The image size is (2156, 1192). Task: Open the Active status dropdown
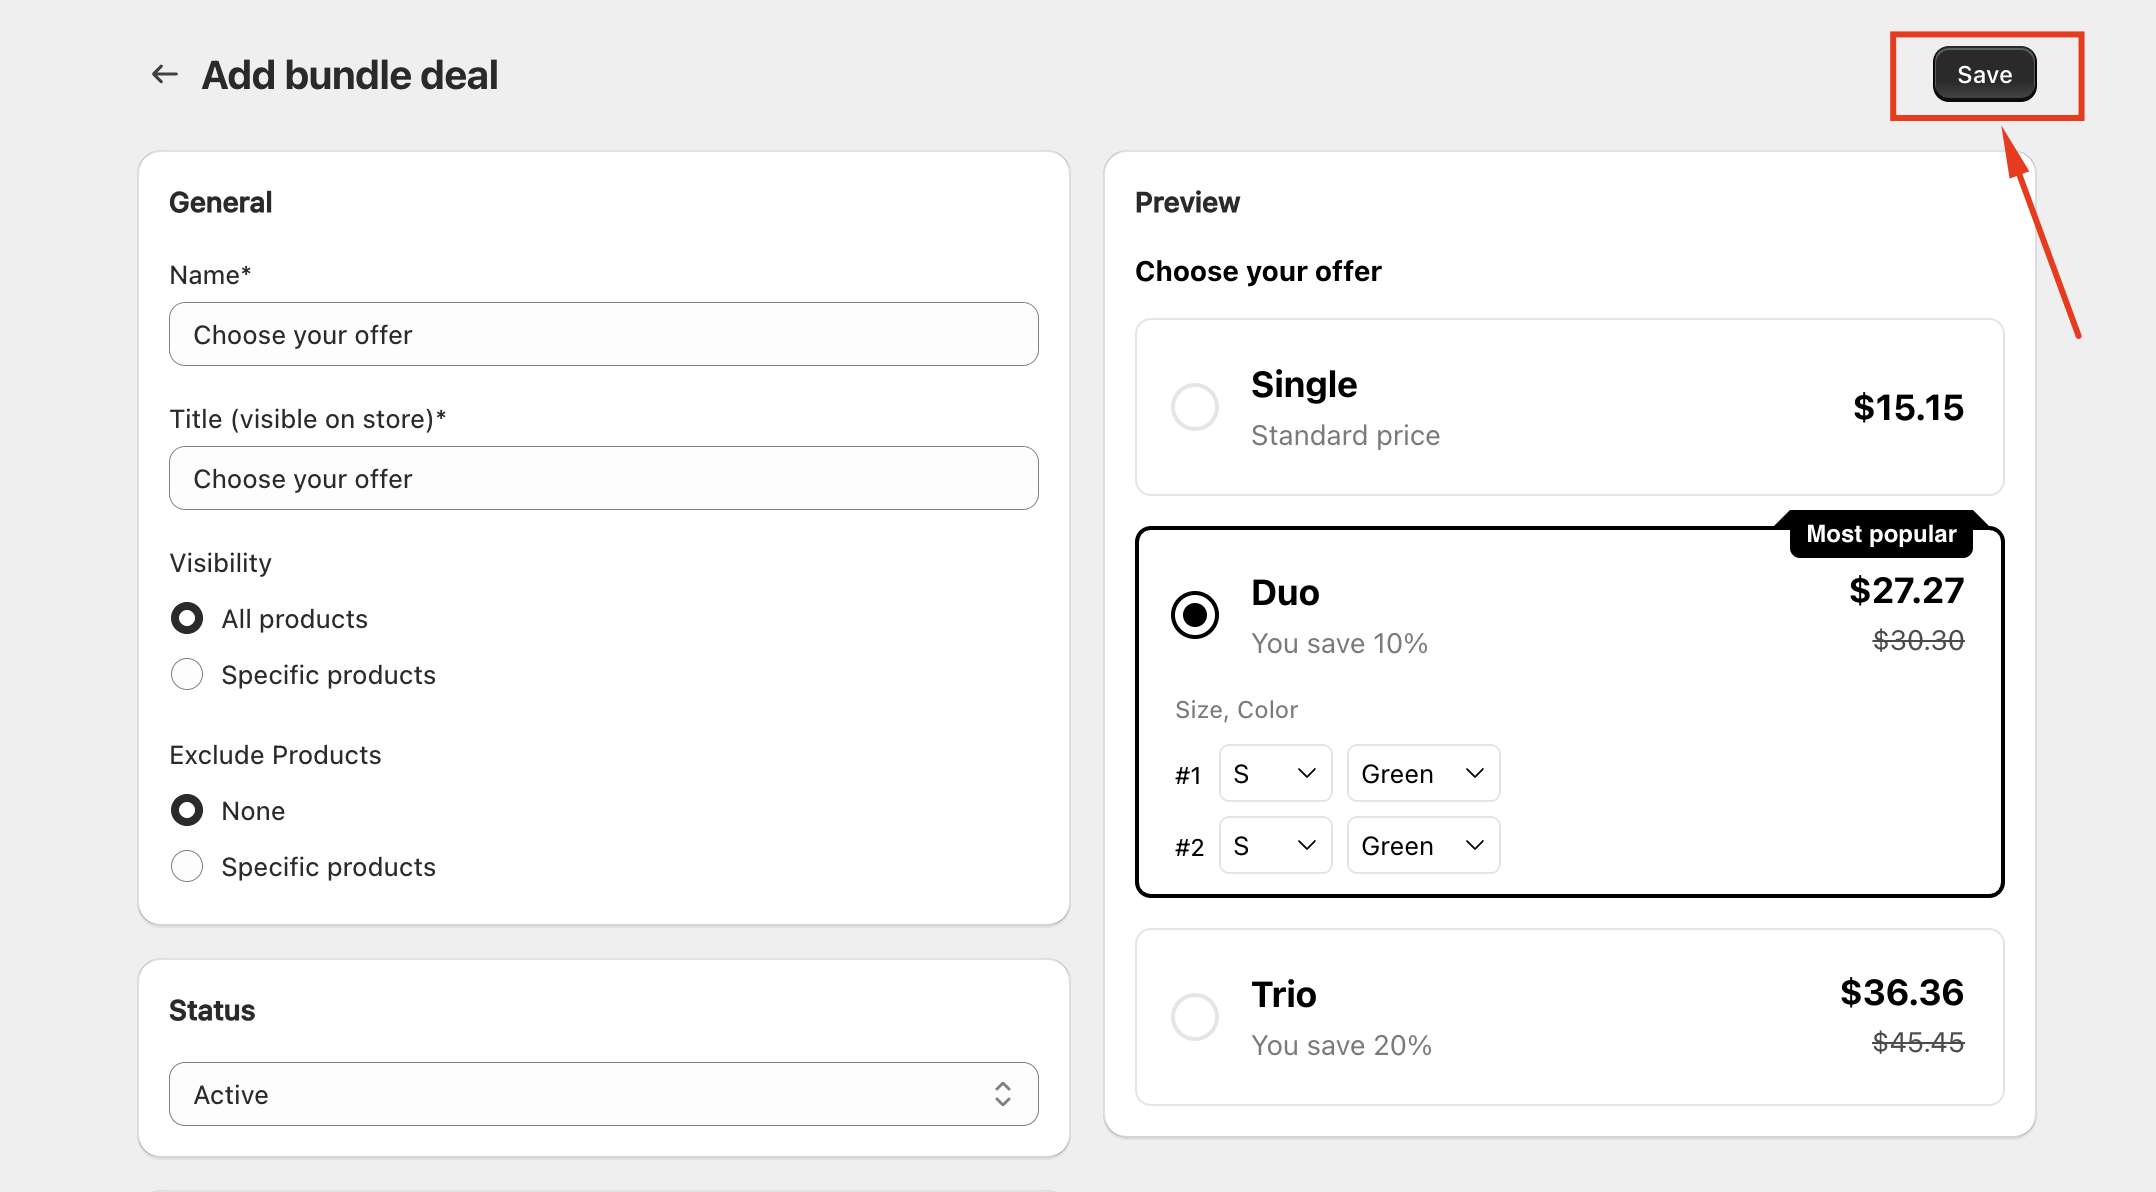603,1094
